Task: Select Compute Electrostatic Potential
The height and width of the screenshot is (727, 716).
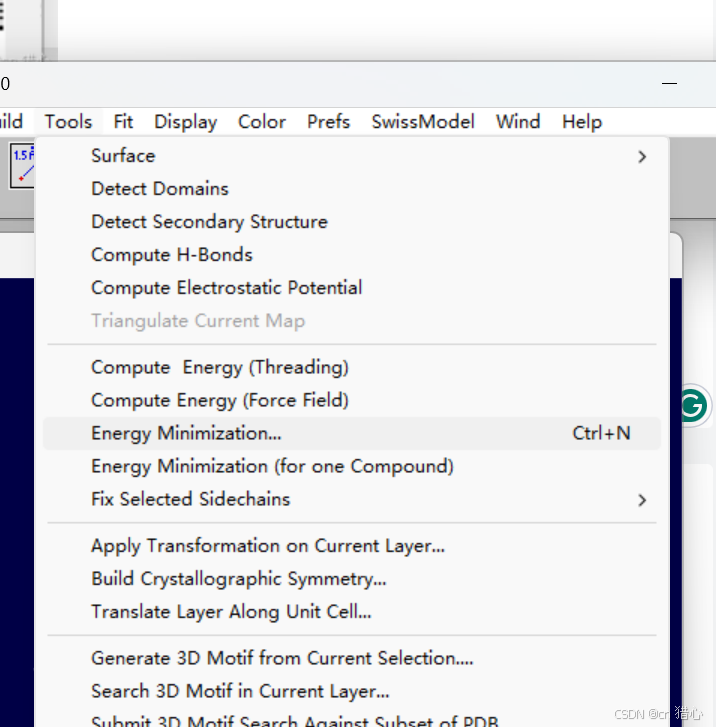Action: [x=352, y=288]
